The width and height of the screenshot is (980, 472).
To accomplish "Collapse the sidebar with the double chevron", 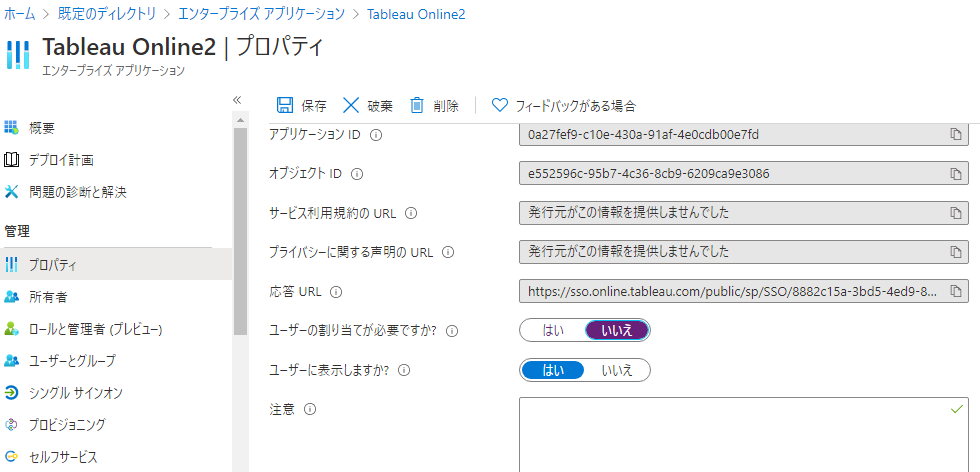I will point(237,100).
